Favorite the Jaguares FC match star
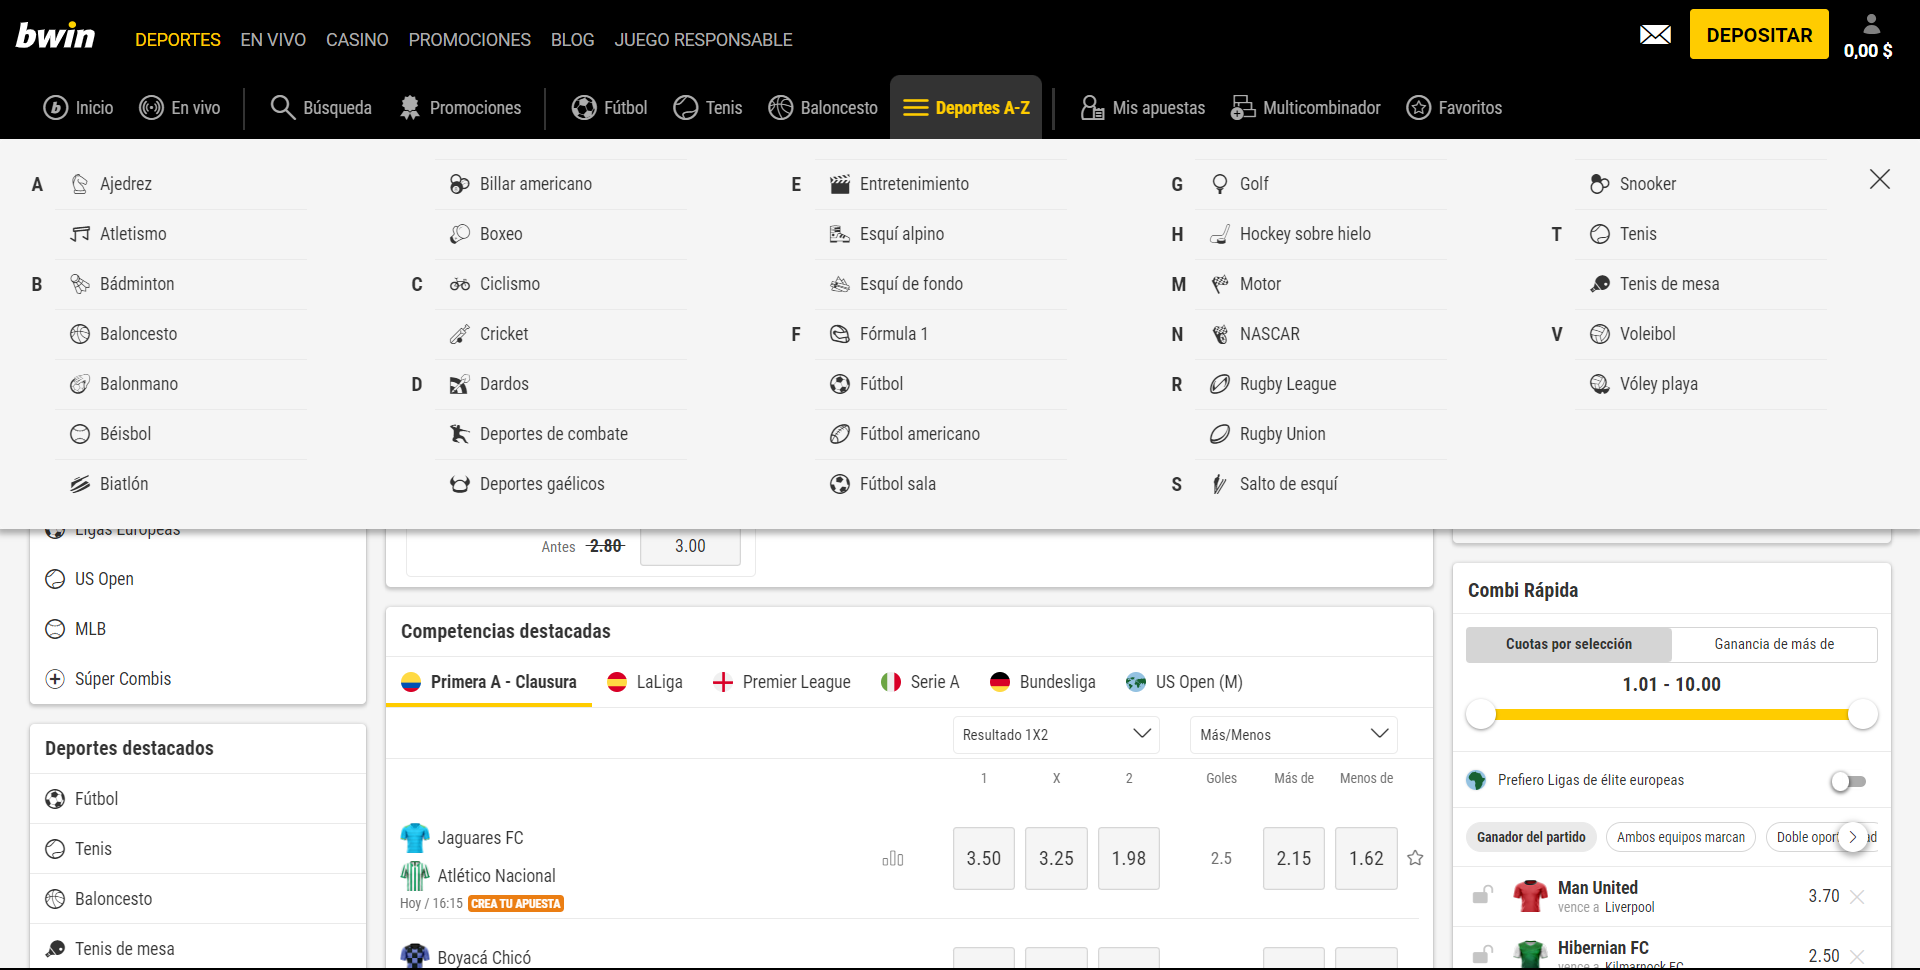The width and height of the screenshot is (1920, 970). click(1415, 858)
